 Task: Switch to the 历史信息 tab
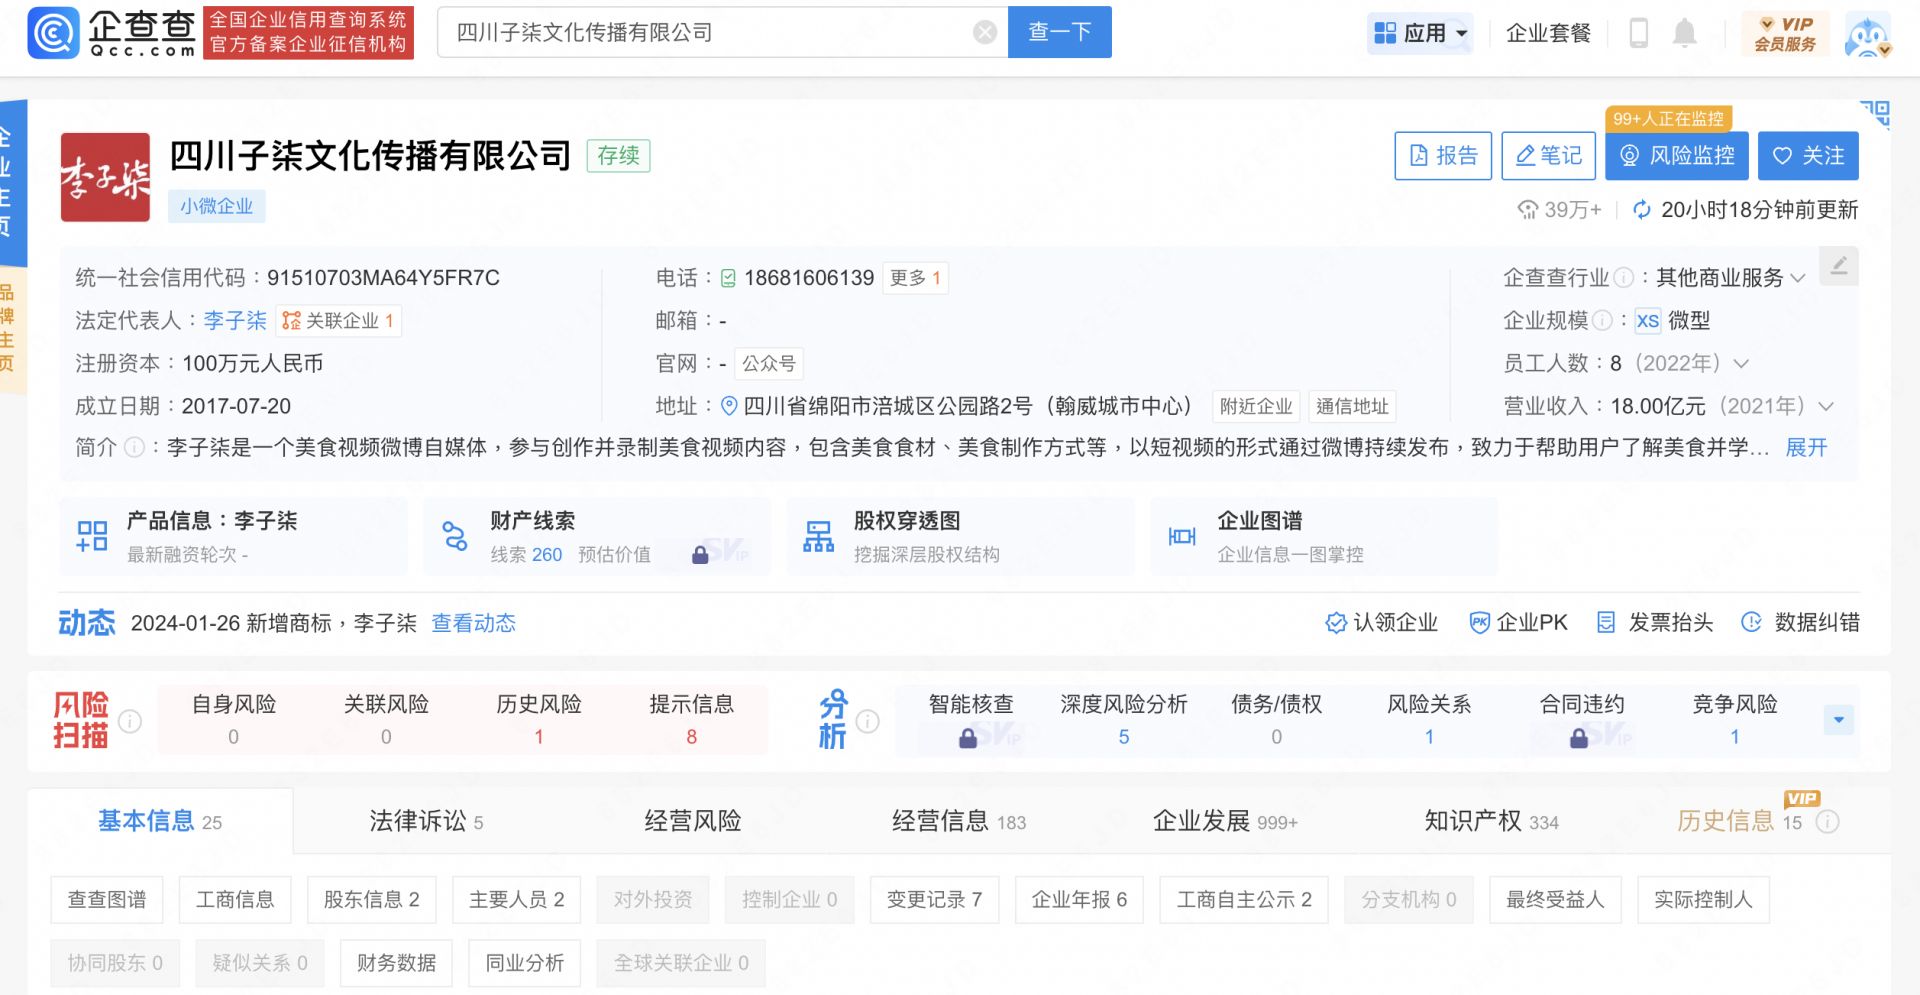tap(1739, 821)
